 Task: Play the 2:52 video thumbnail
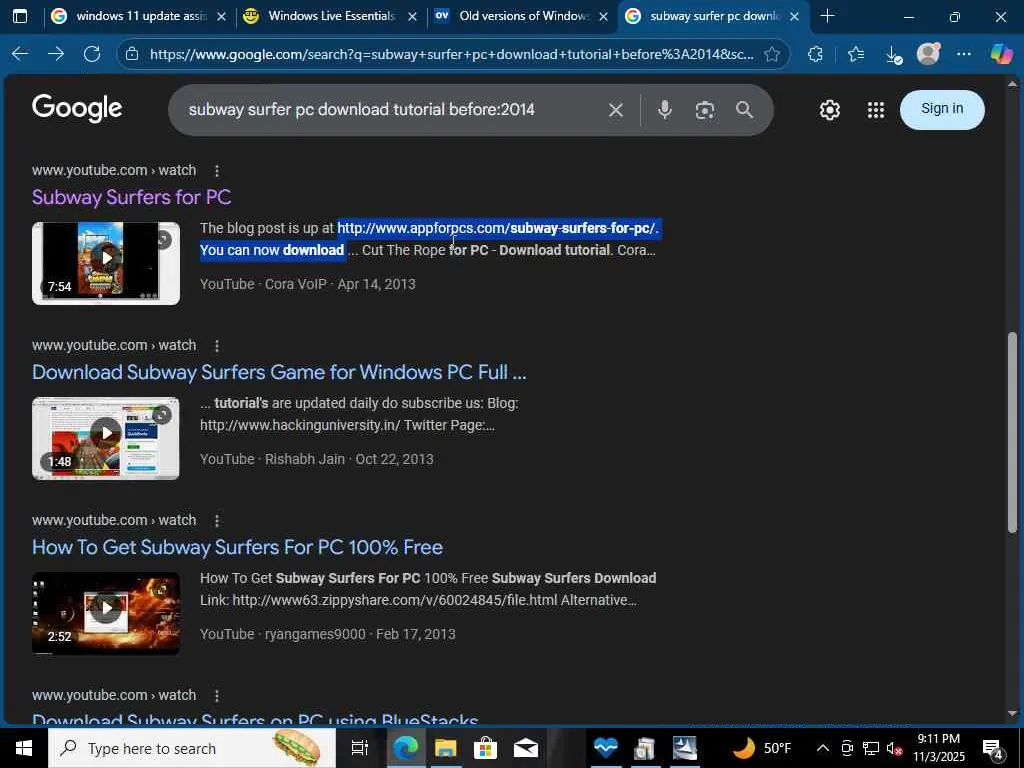pos(106,613)
